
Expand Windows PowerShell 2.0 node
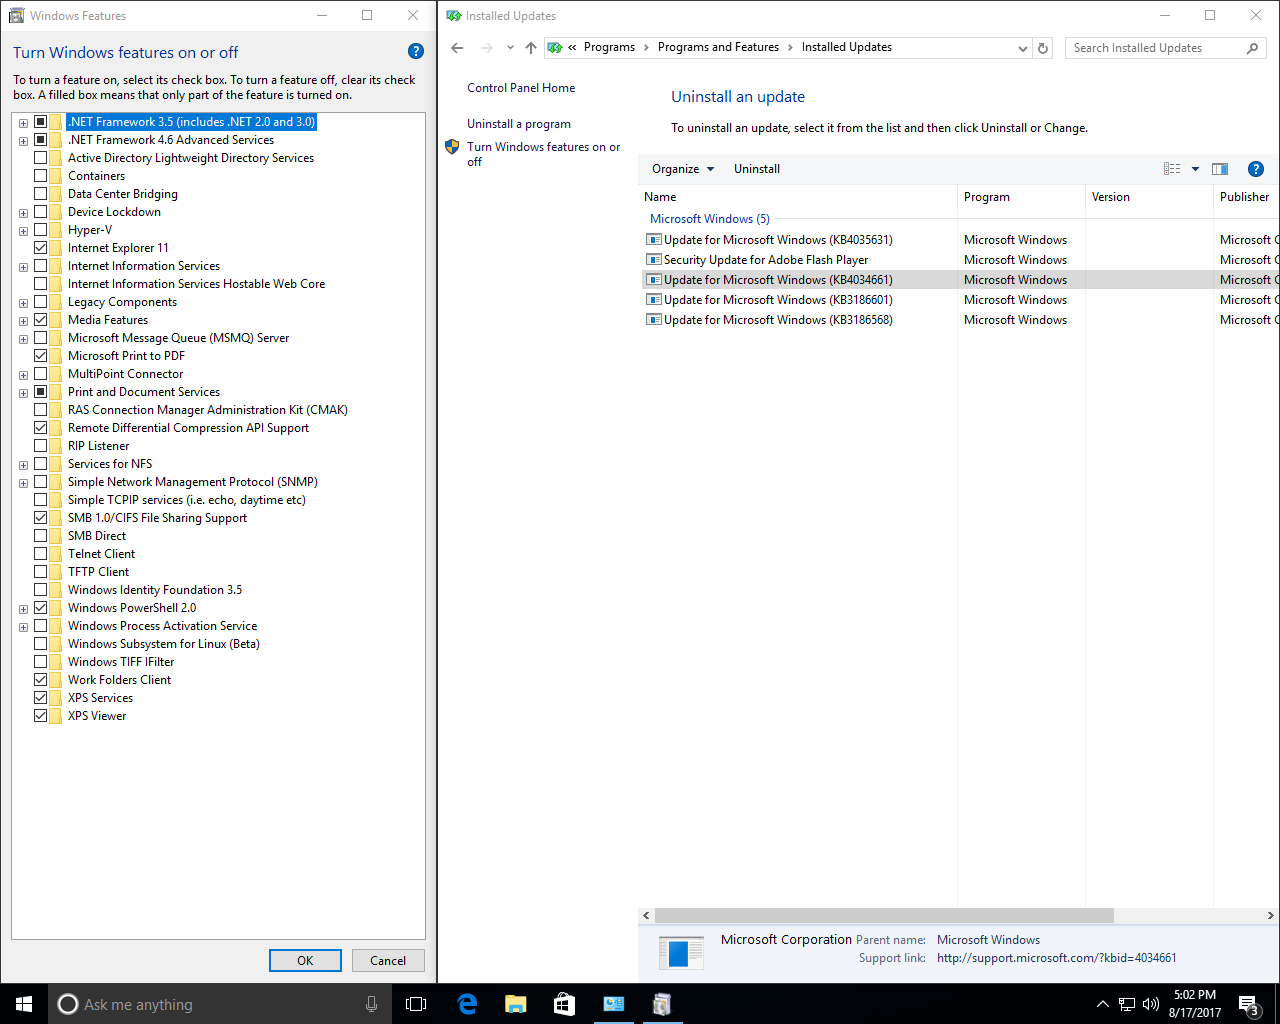click(x=23, y=609)
